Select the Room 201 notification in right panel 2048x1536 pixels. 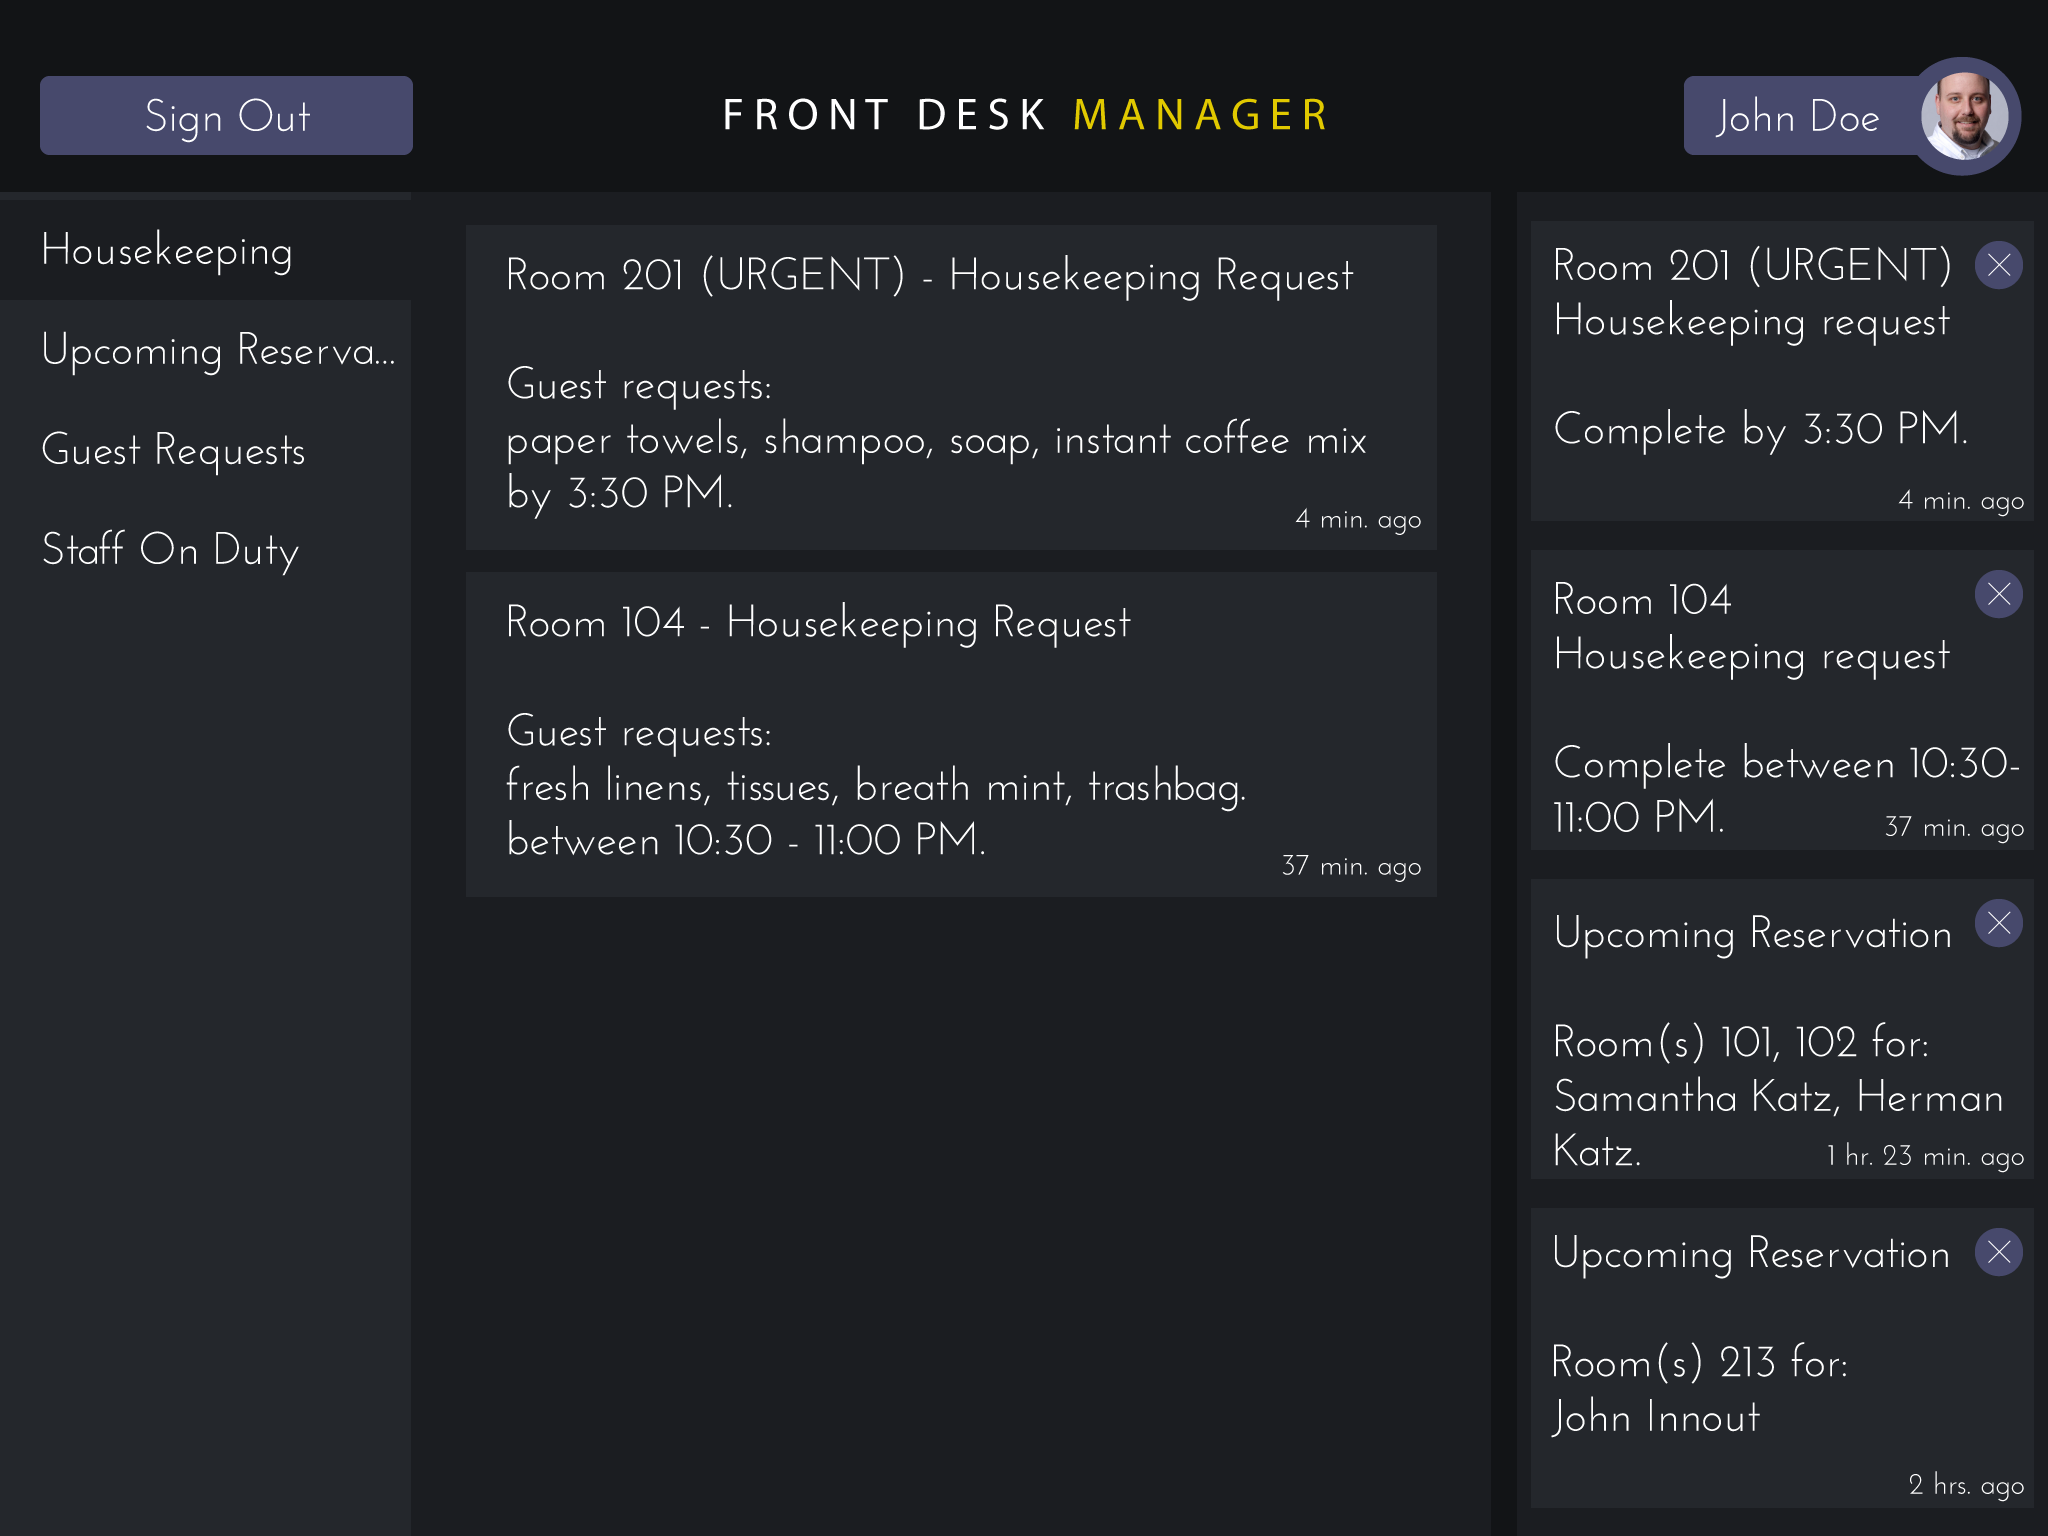click(1782, 371)
